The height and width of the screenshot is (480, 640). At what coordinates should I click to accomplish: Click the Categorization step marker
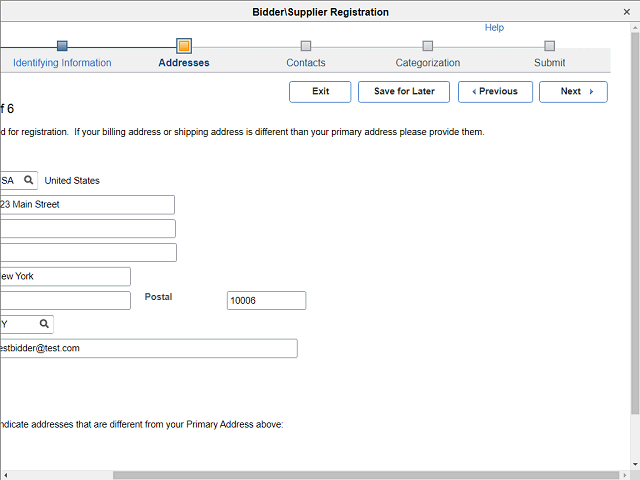tap(427, 46)
